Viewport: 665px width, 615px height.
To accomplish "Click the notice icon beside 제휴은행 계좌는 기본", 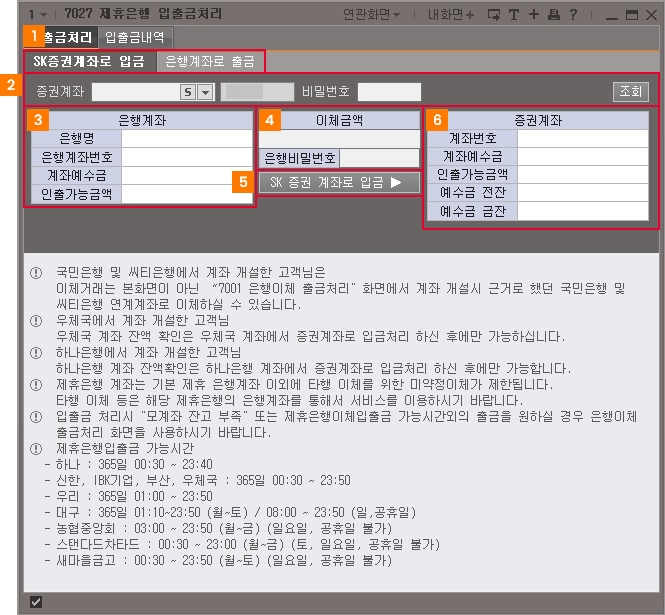I will 36,385.
